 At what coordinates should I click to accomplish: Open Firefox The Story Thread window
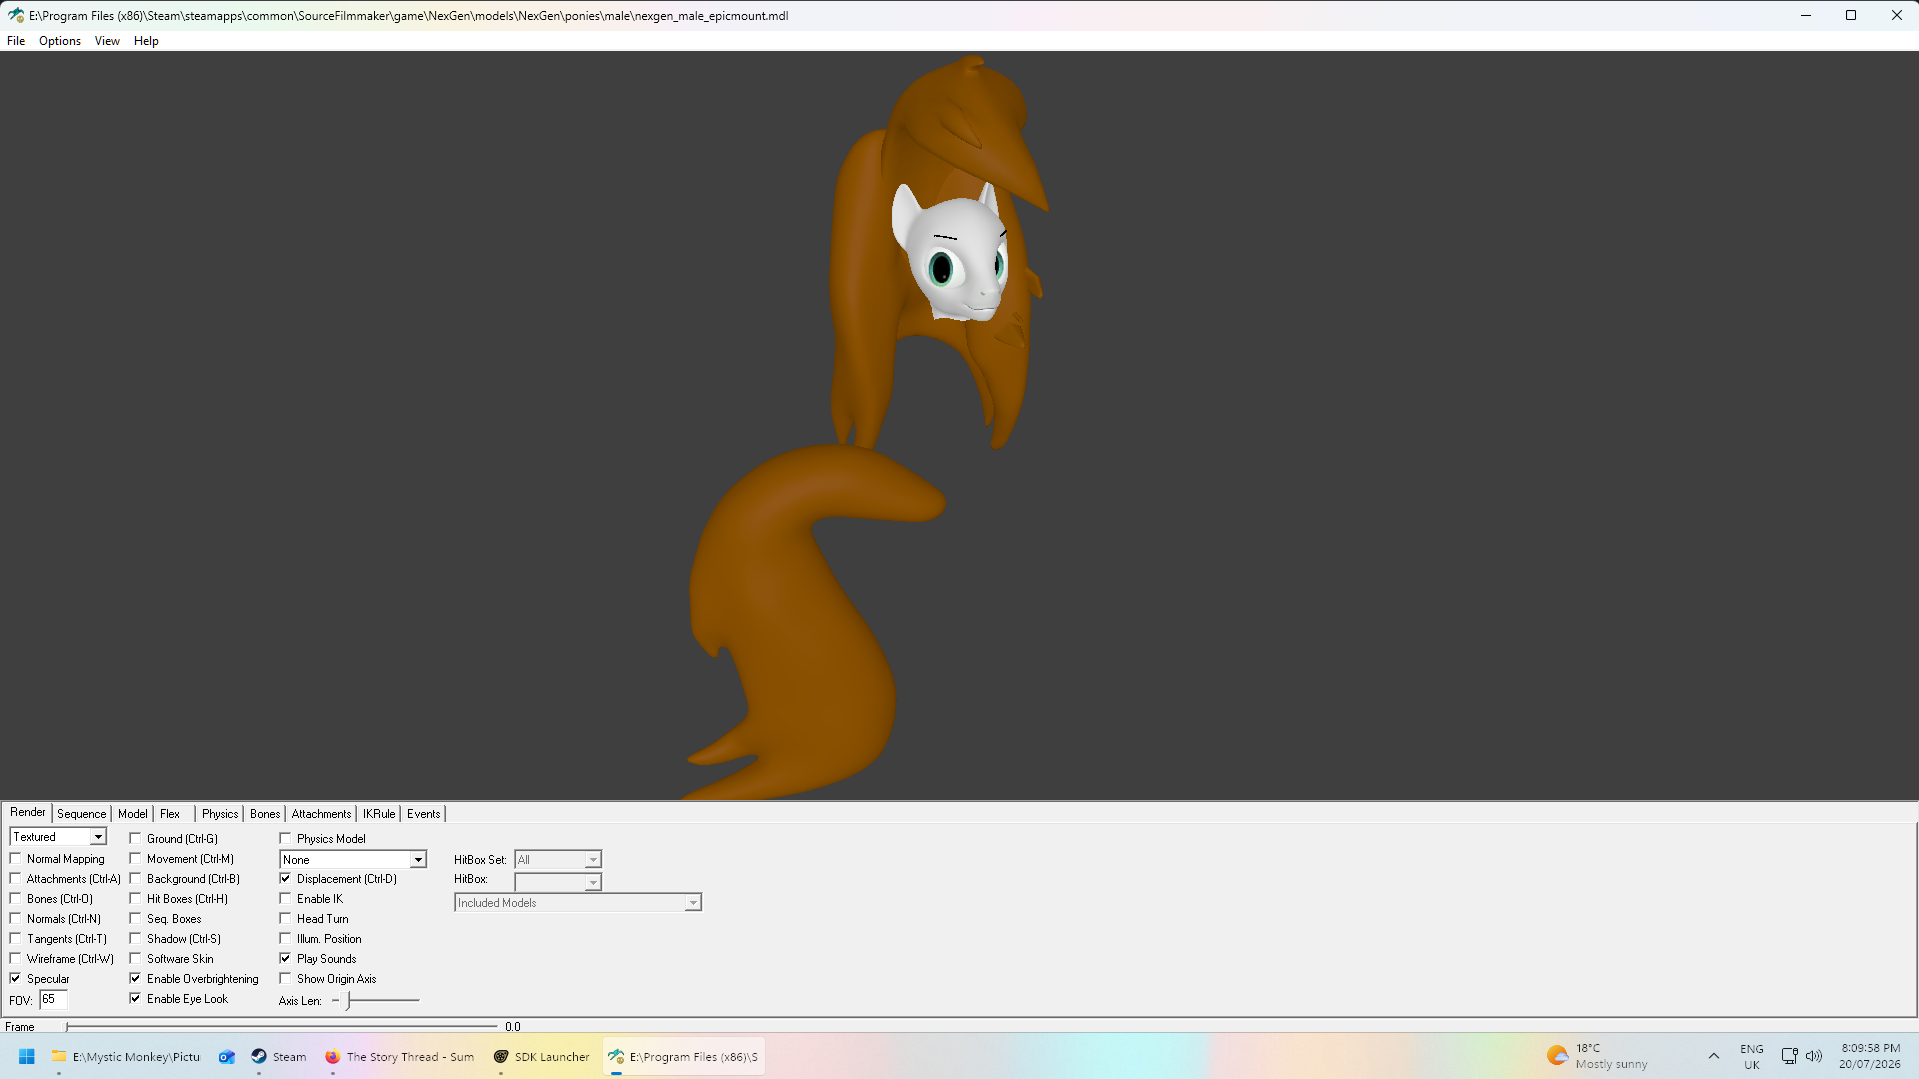pos(400,1056)
